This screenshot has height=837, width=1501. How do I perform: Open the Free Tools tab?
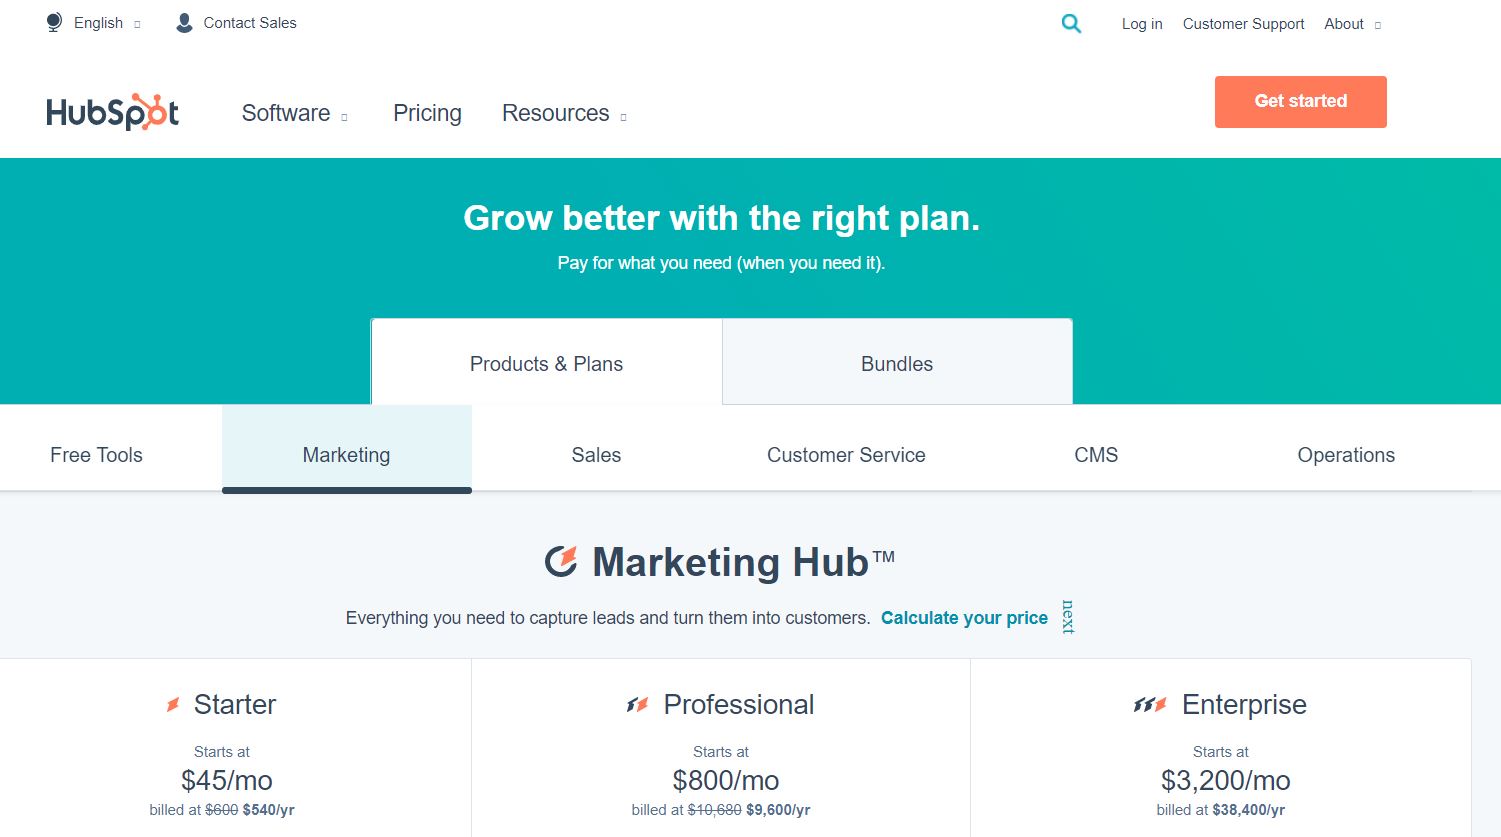[x=96, y=455]
